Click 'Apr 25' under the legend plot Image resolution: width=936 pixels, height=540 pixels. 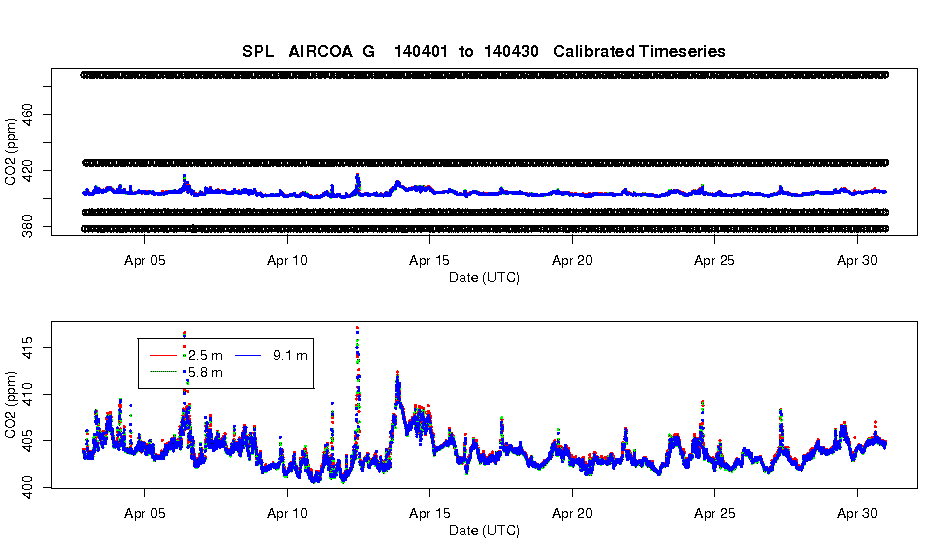click(x=714, y=514)
